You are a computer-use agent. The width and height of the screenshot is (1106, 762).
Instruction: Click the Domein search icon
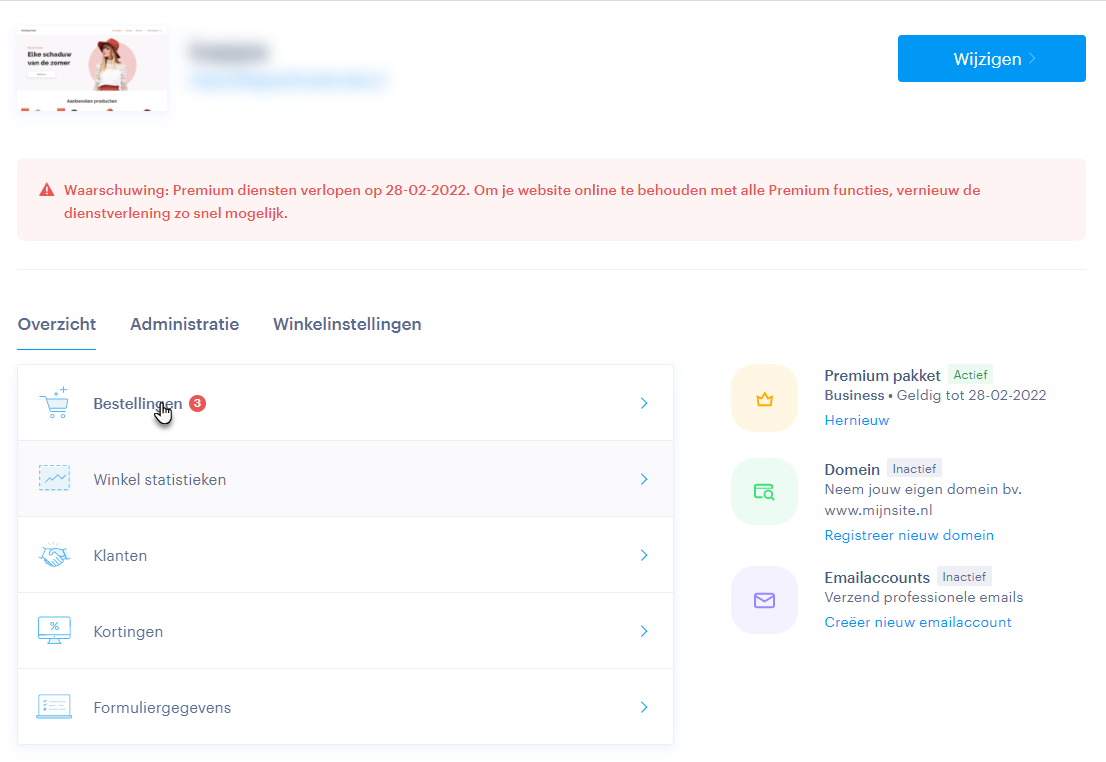coord(764,491)
